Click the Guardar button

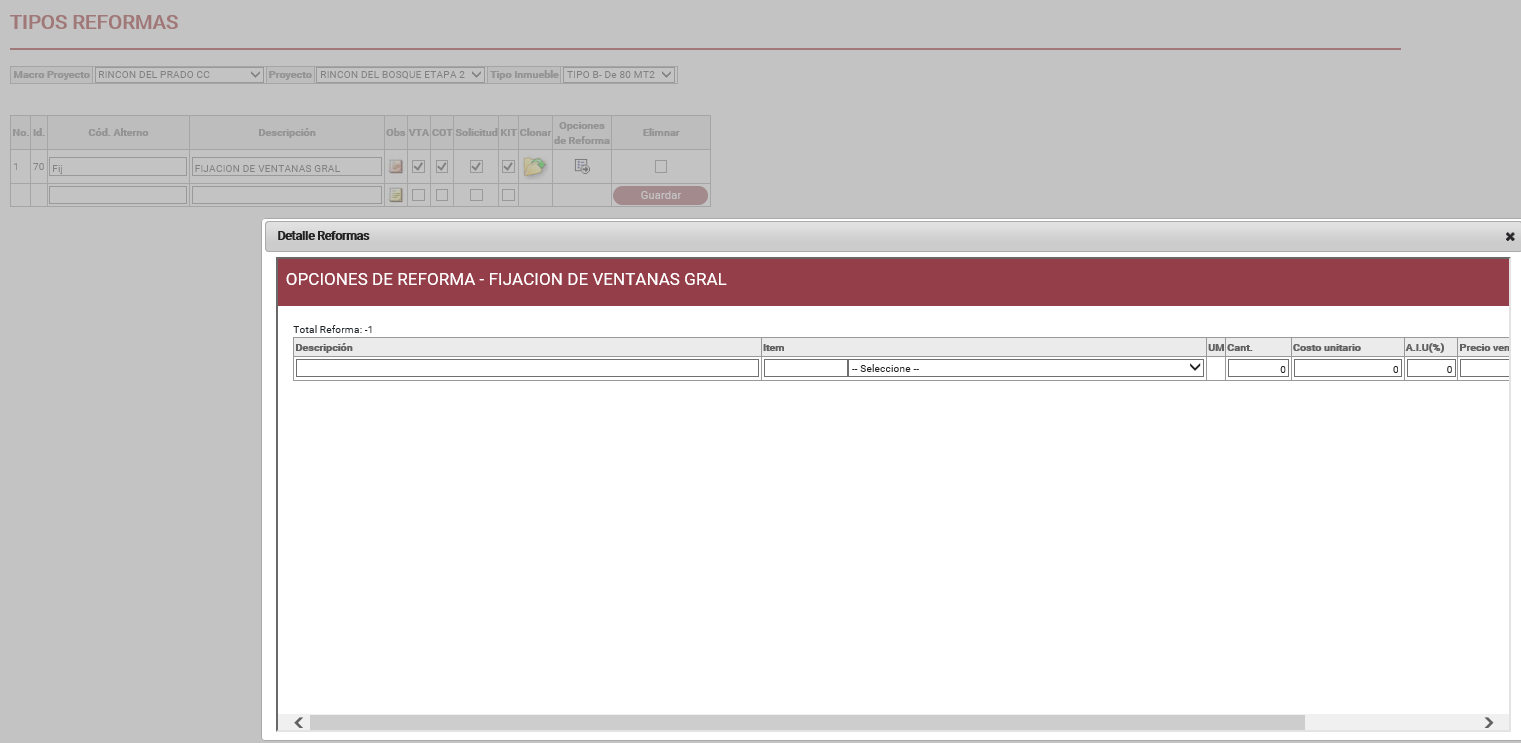point(660,195)
